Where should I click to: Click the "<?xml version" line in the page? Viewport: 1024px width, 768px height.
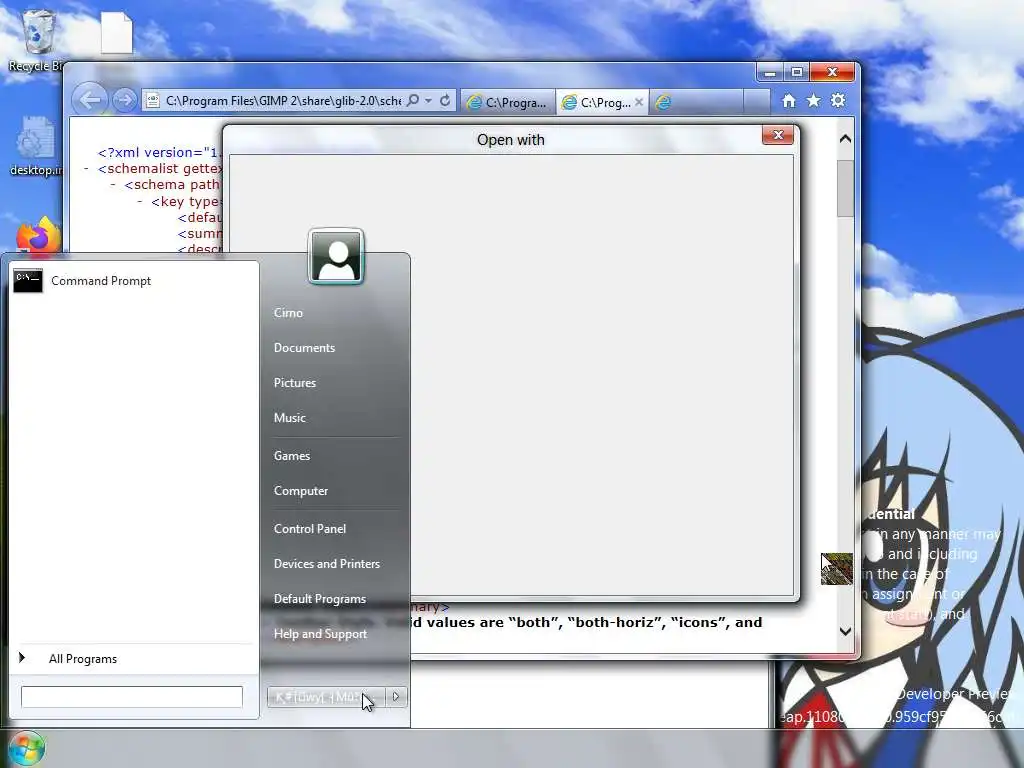pyautogui.click(x=159, y=153)
